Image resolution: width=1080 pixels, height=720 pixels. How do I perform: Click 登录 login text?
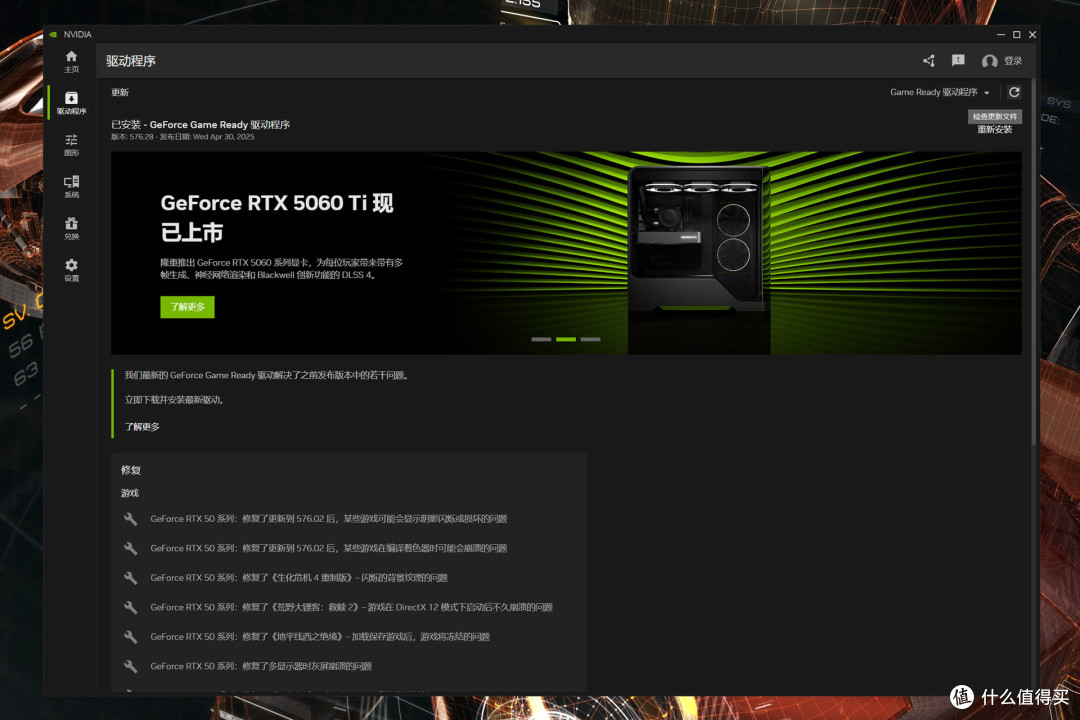1012,61
